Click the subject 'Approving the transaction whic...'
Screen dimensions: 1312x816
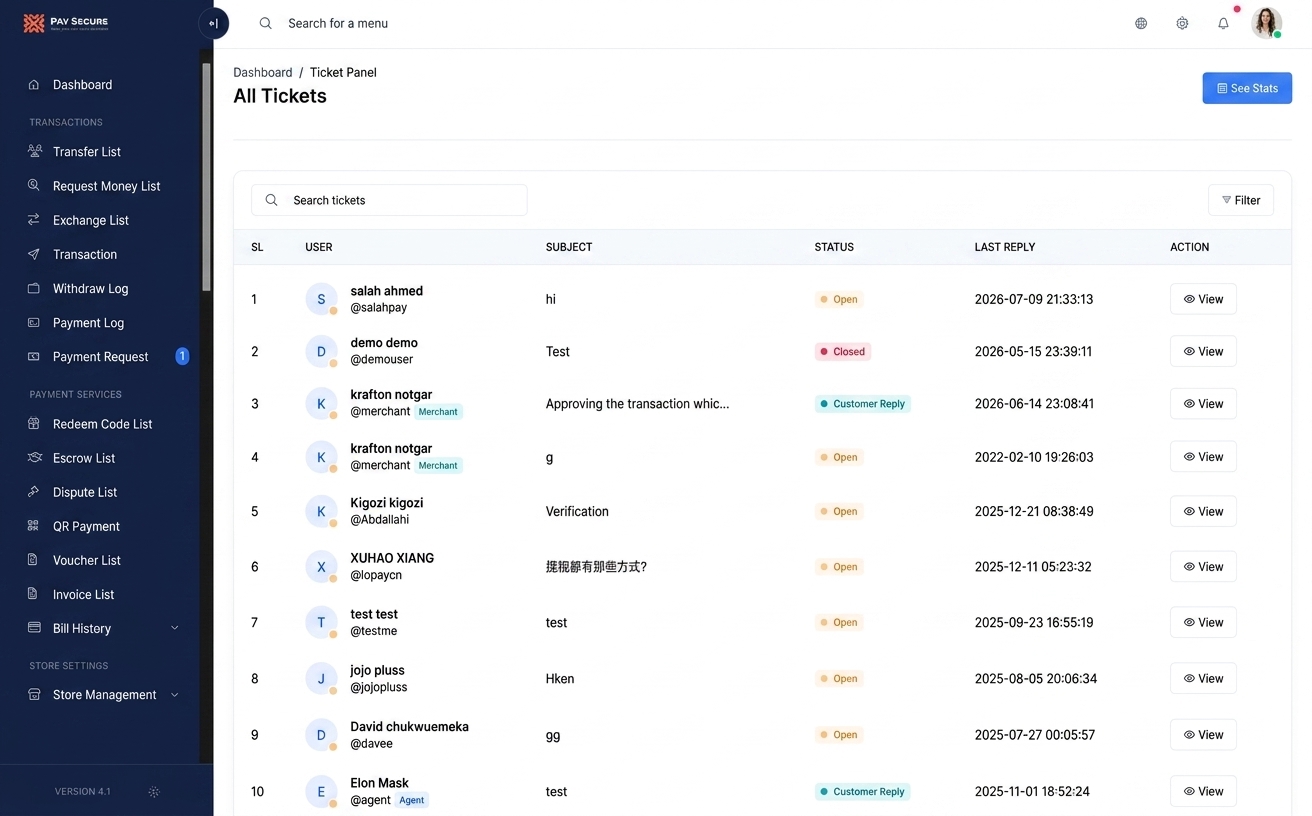[637, 404]
